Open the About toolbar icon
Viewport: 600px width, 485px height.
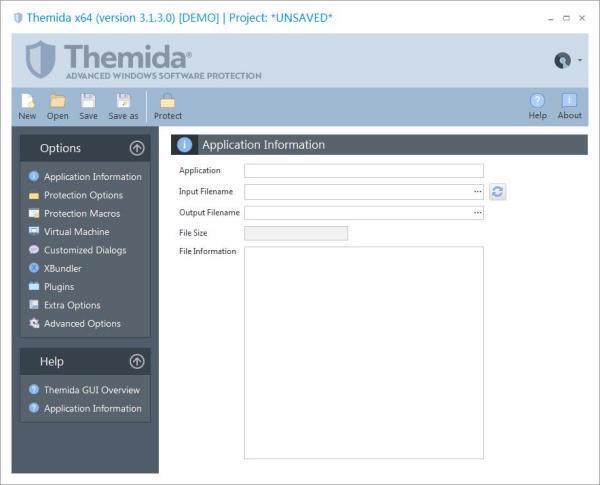click(x=569, y=101)
